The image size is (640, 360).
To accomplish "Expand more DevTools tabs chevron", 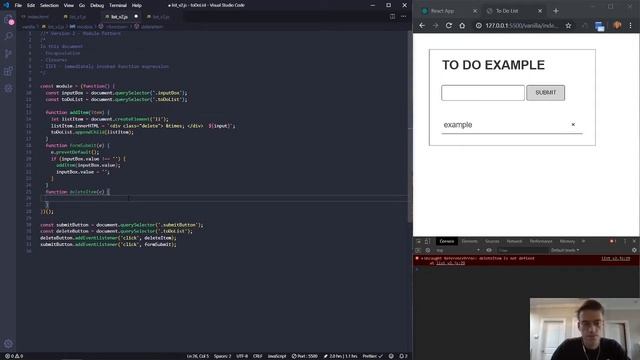I will pos(583,241).
